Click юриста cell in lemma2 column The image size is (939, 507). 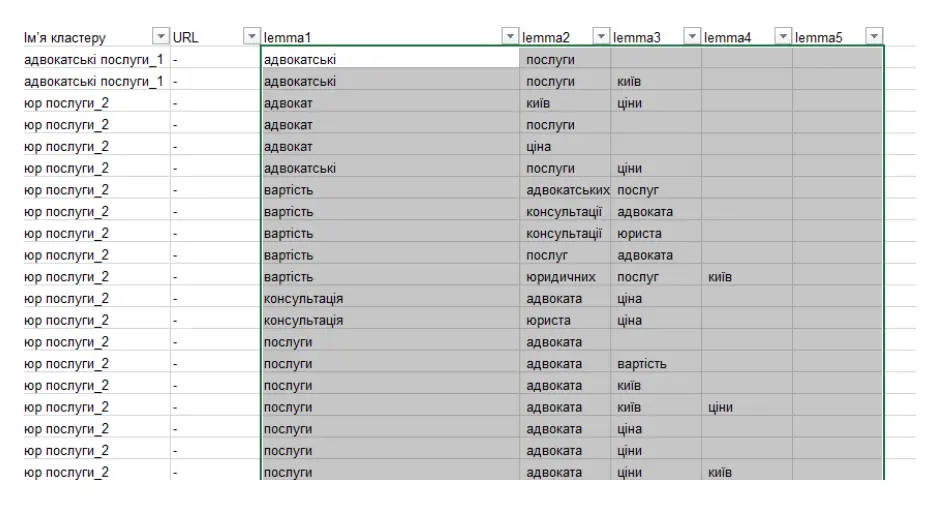click(x=565, y=320)
